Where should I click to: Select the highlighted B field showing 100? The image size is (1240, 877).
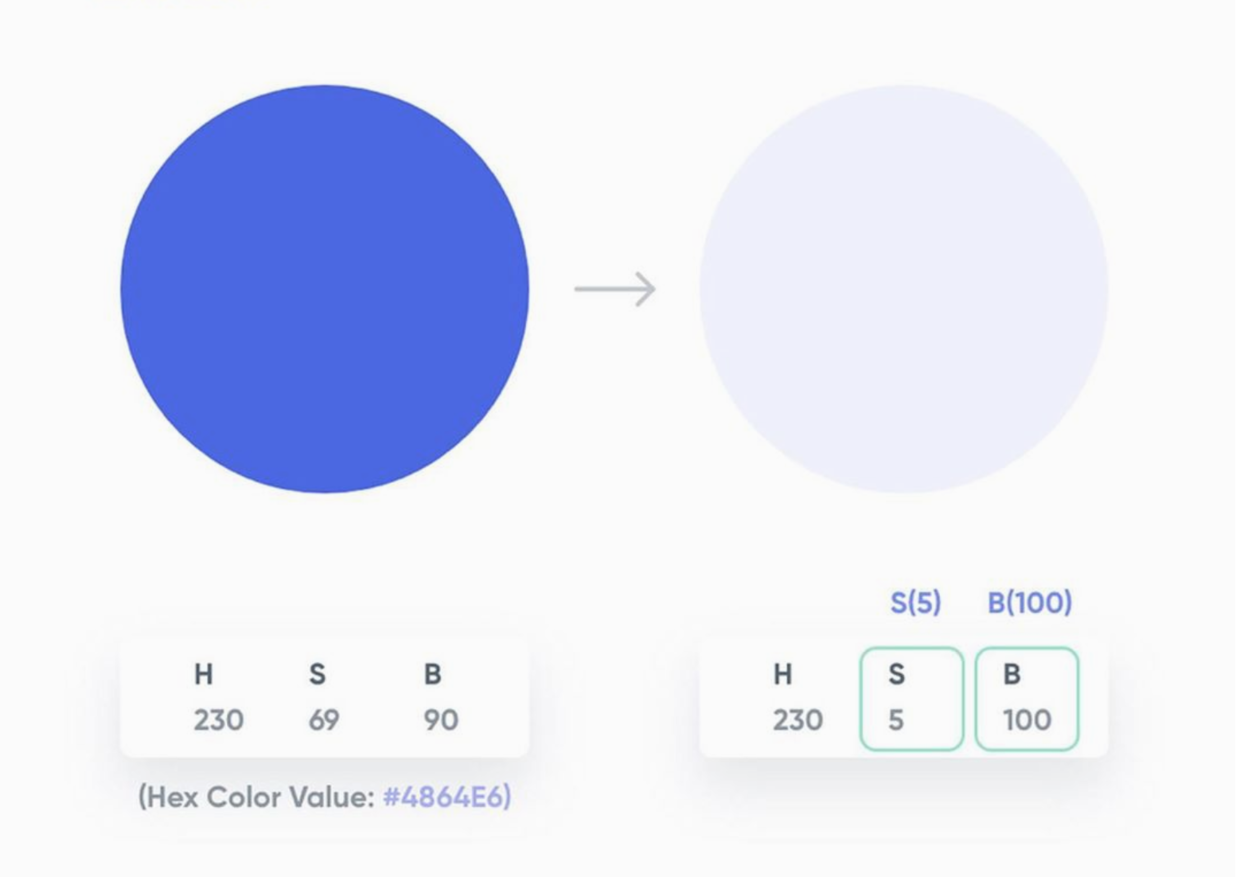(1027, 699)
